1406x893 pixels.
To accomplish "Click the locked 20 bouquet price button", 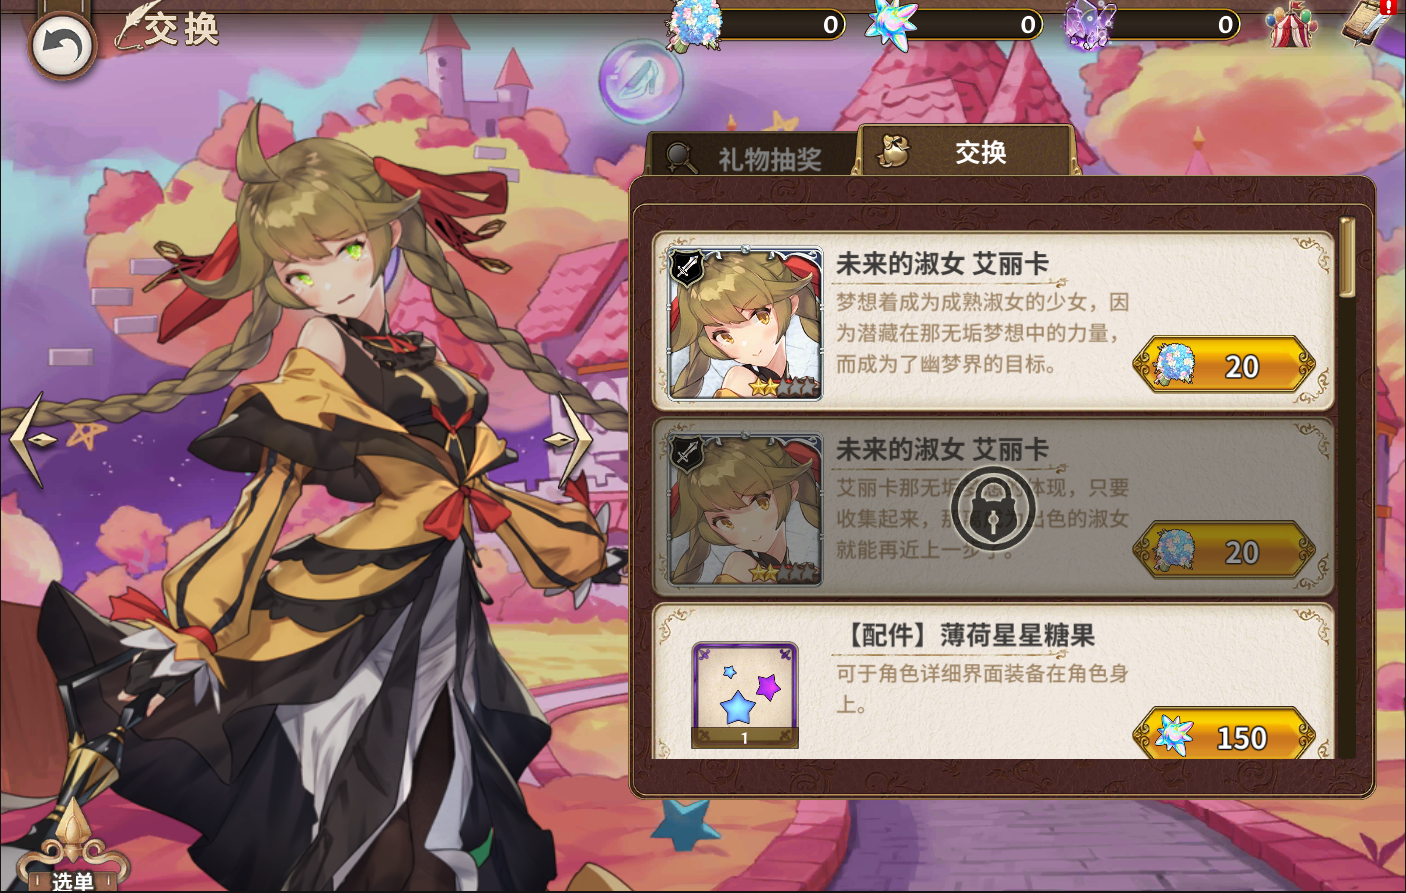I will [1224, 550].
